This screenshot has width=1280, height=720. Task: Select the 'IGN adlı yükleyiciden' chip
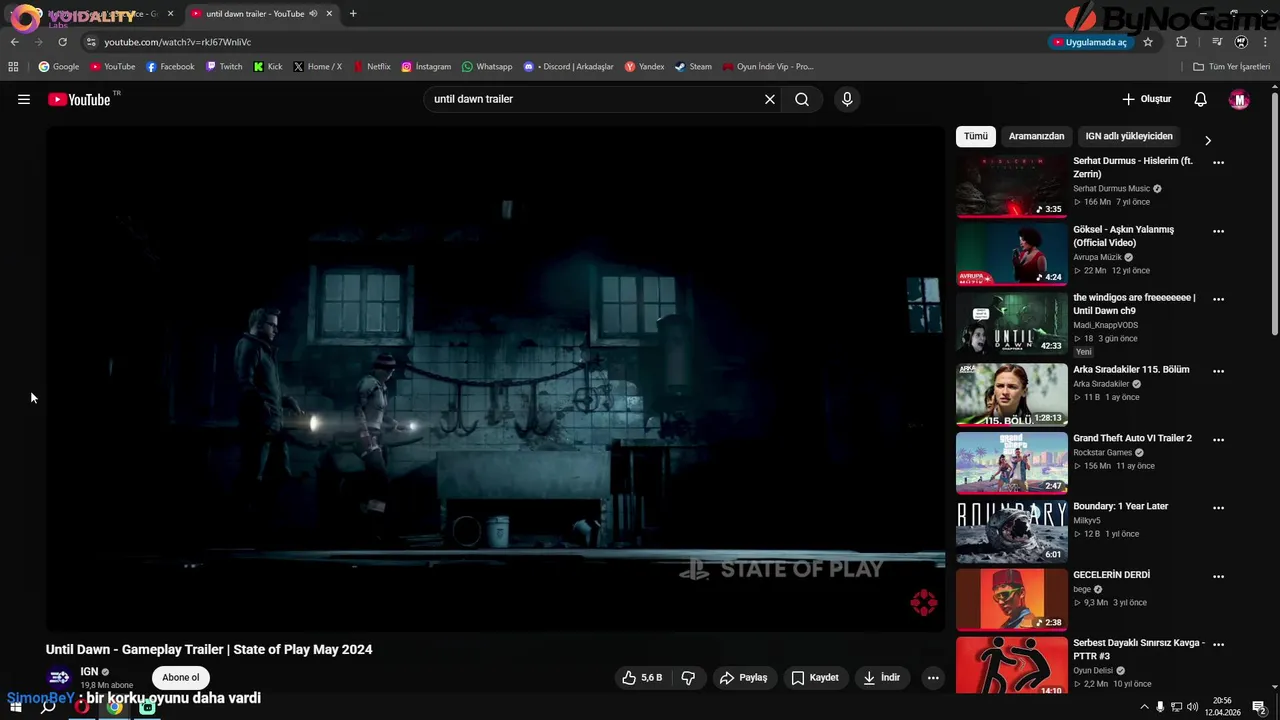[x=1129, y=136]
